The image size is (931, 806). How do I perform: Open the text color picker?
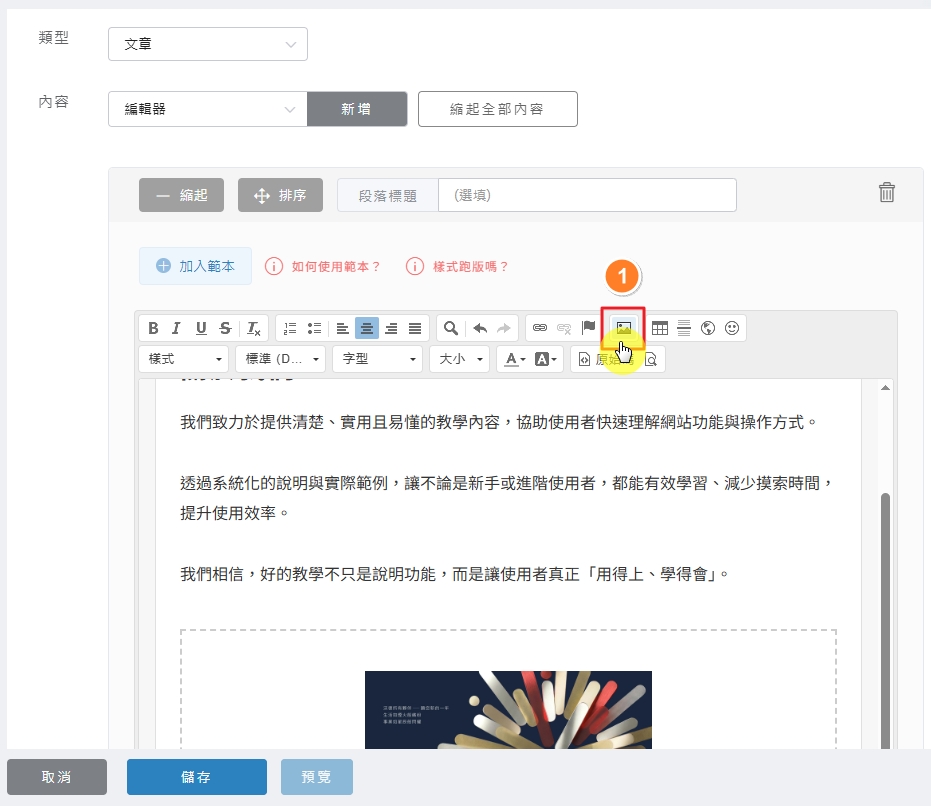tap(514, 359)
